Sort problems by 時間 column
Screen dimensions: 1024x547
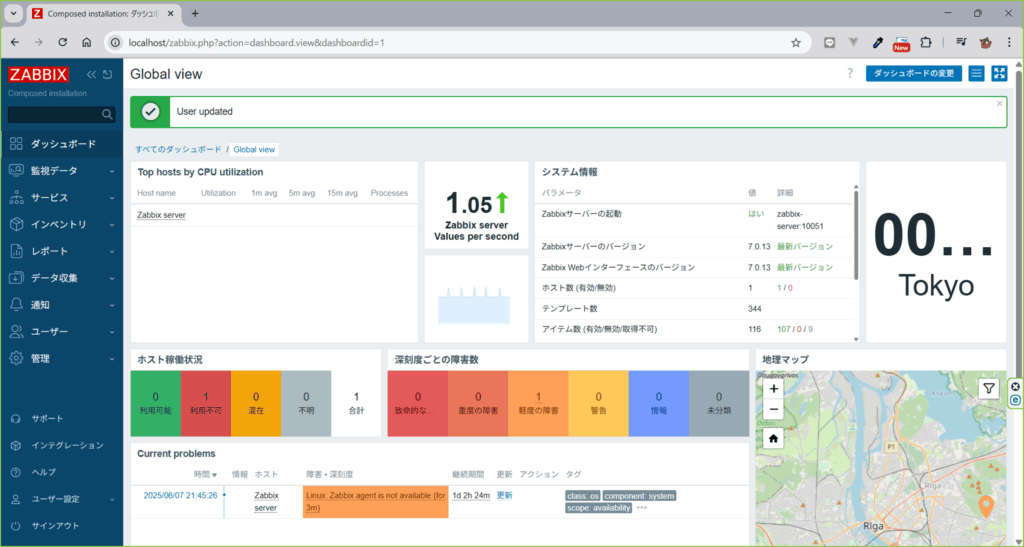pyautogui.click(x=204, y=475)
